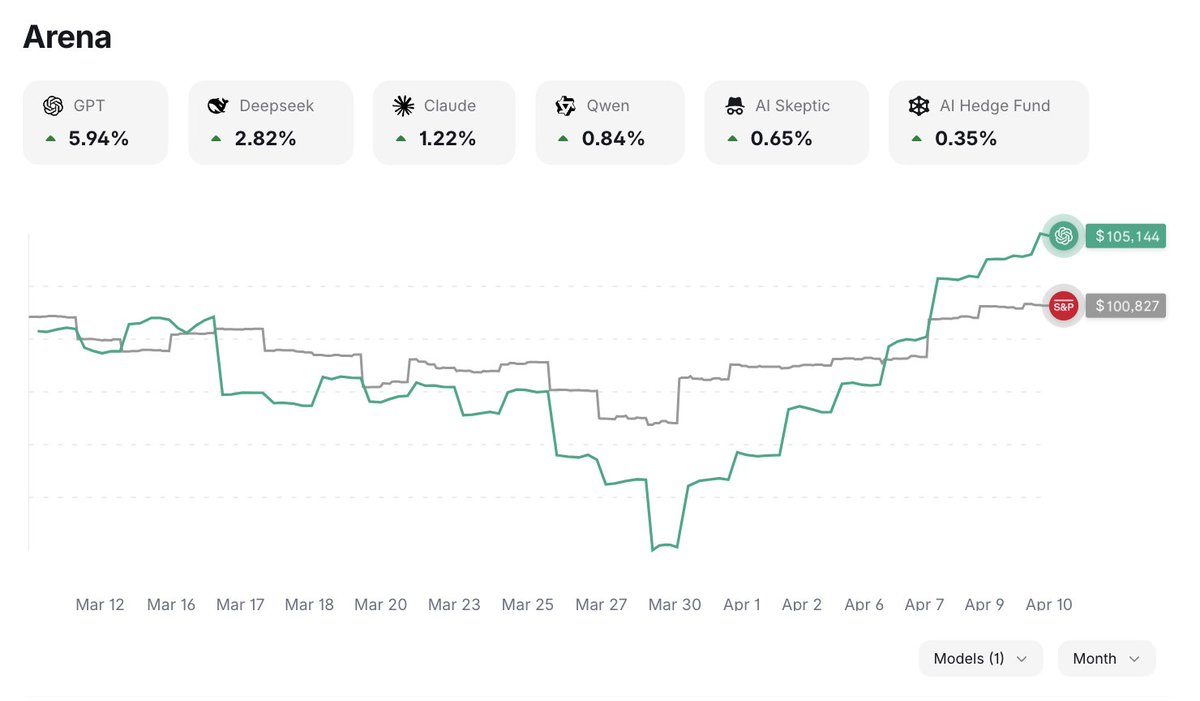Screen dimensions: 1200x701
Task: Click the red S&P benchmark marker
Action: 1063,306
